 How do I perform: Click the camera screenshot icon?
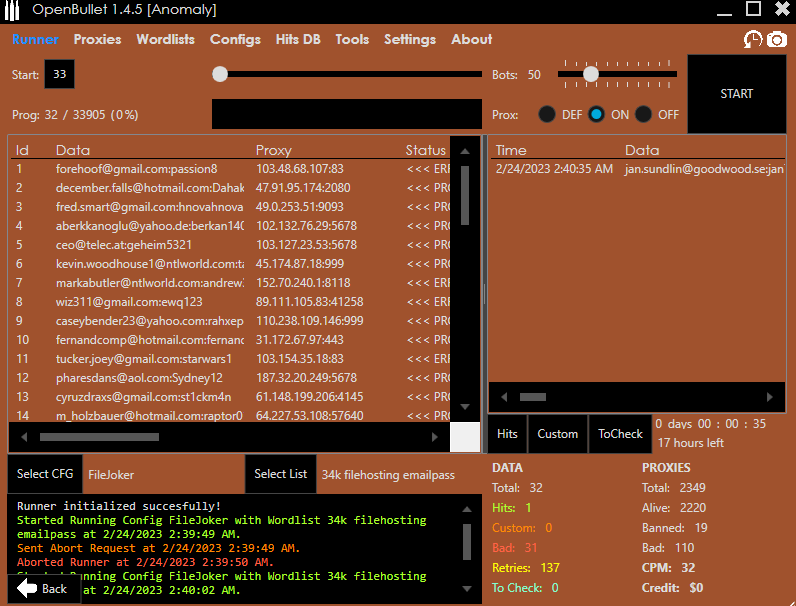pyautogui.click(x=777, y=40)
